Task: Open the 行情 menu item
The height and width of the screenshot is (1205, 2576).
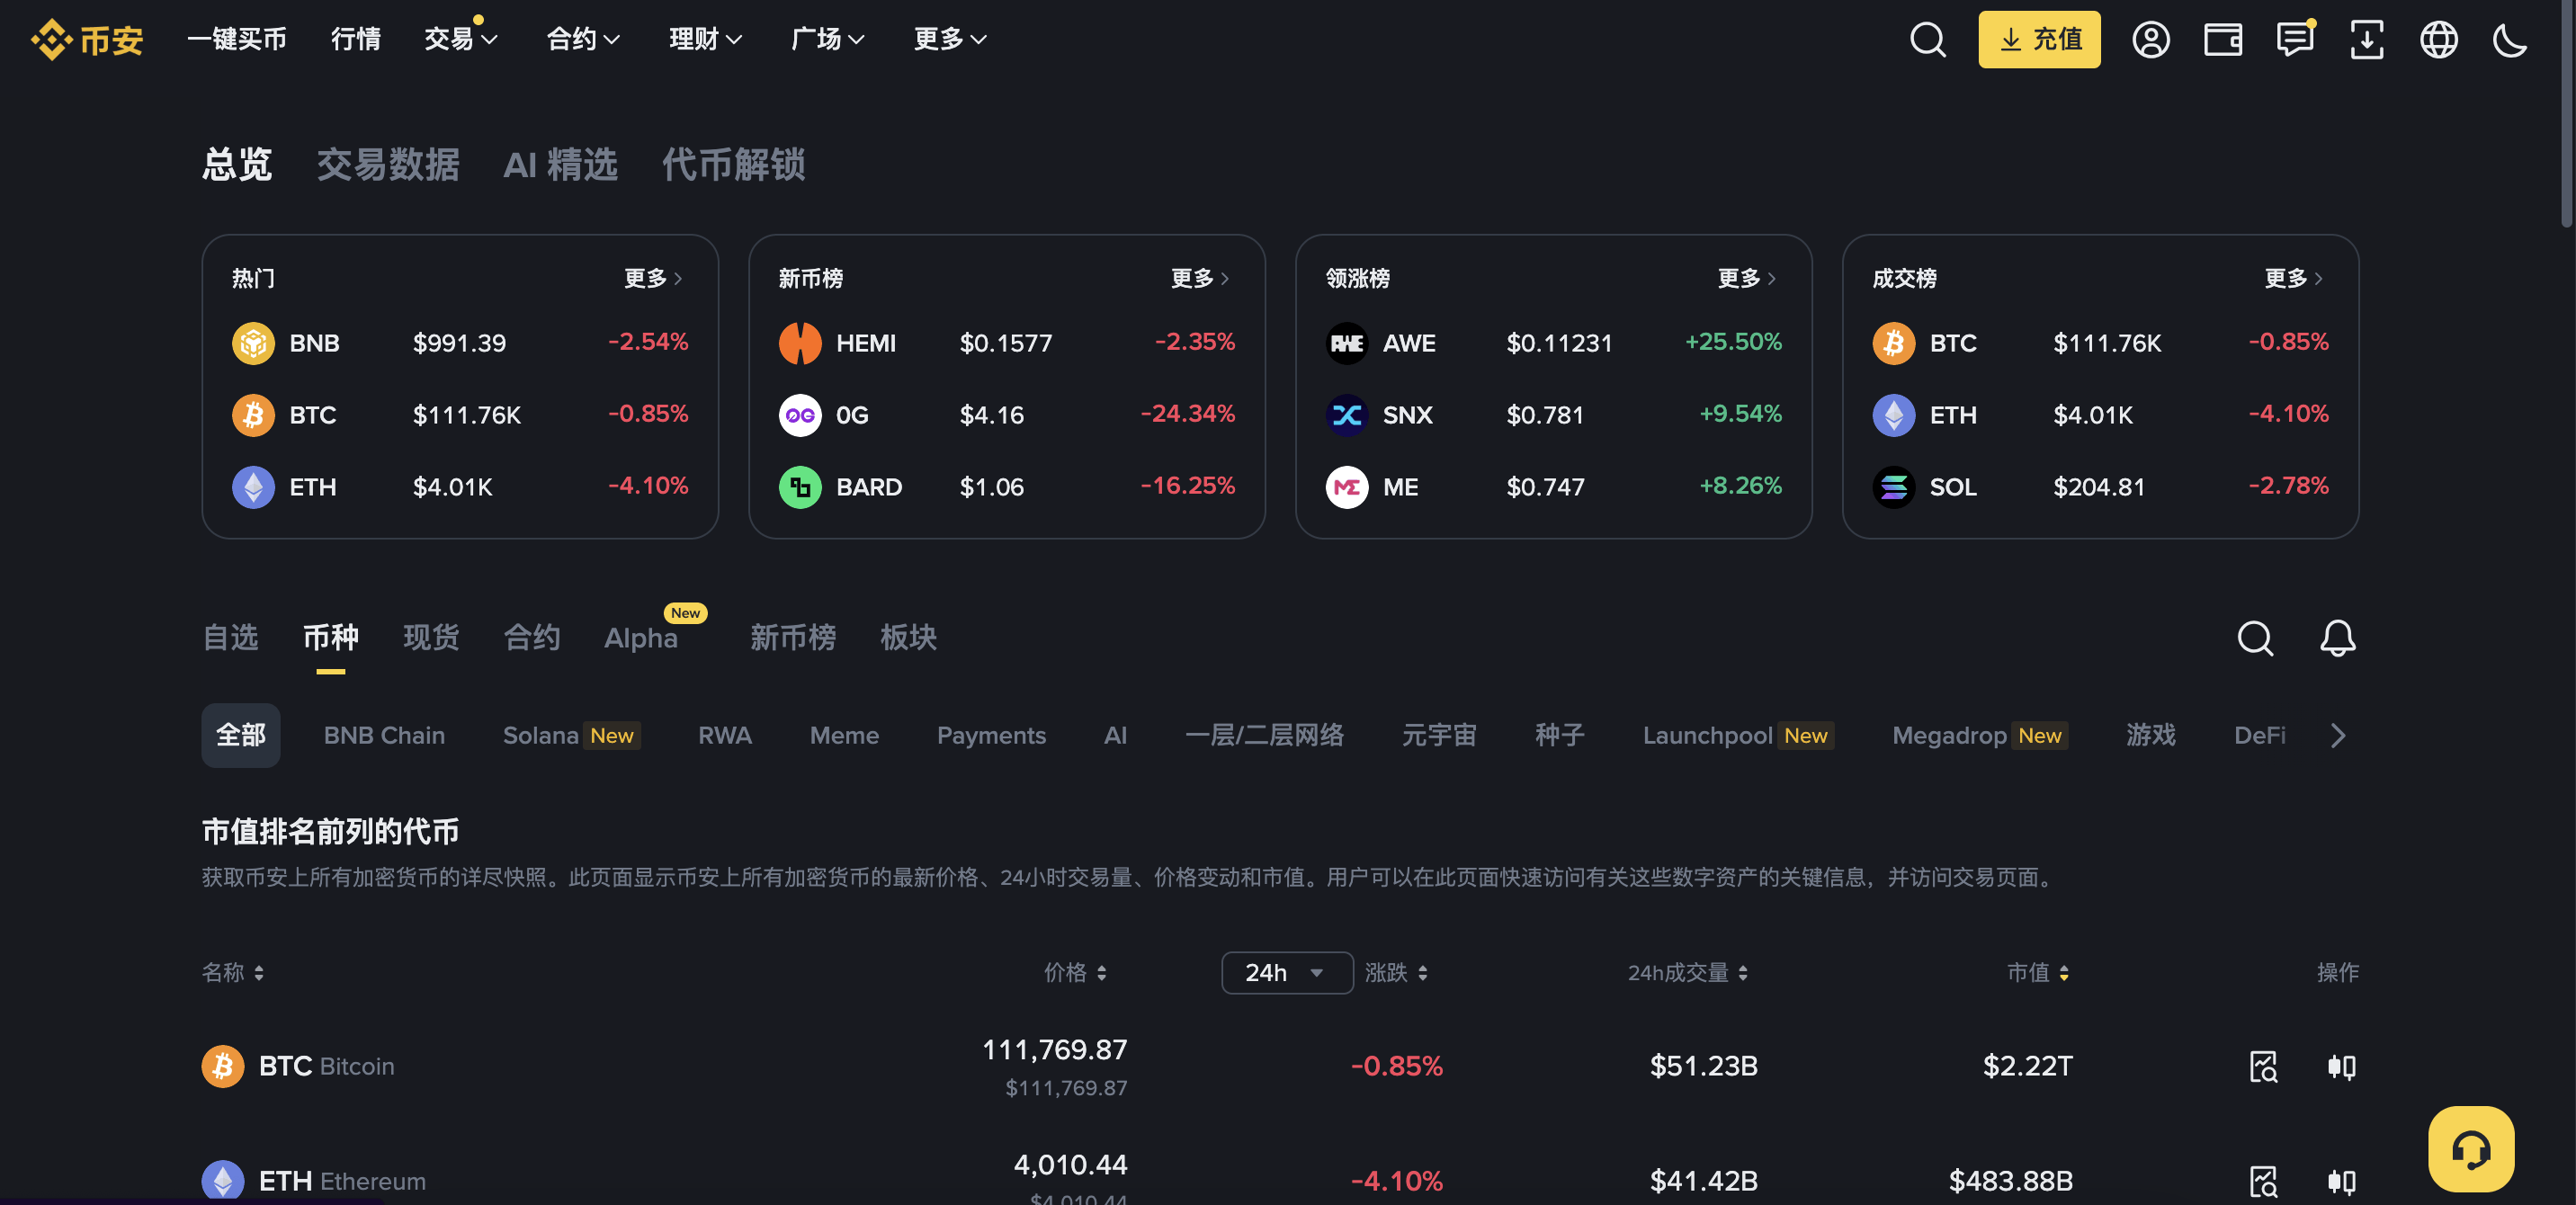Action: [x=356, y=39]
